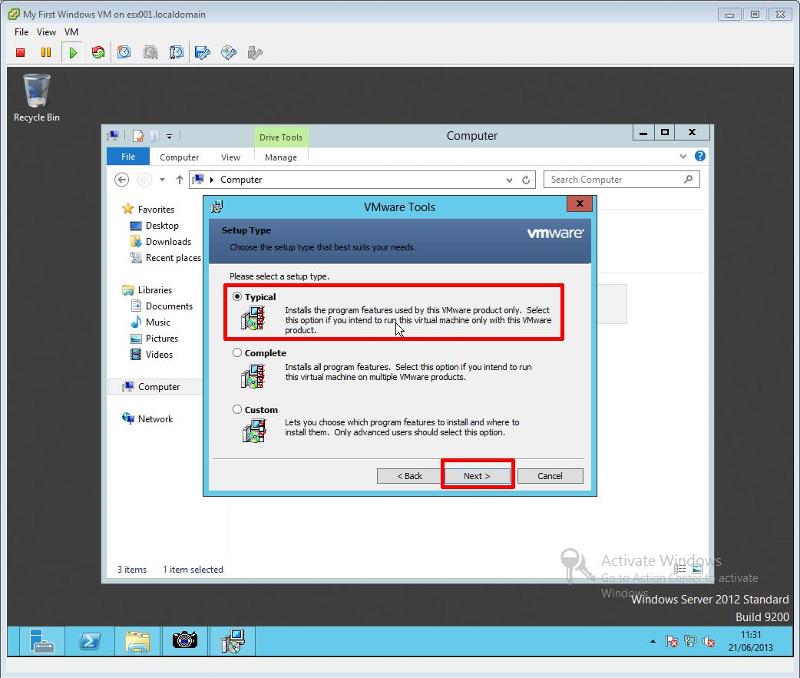Click the < Back button
Screen dimensions: 800x678
410,475
